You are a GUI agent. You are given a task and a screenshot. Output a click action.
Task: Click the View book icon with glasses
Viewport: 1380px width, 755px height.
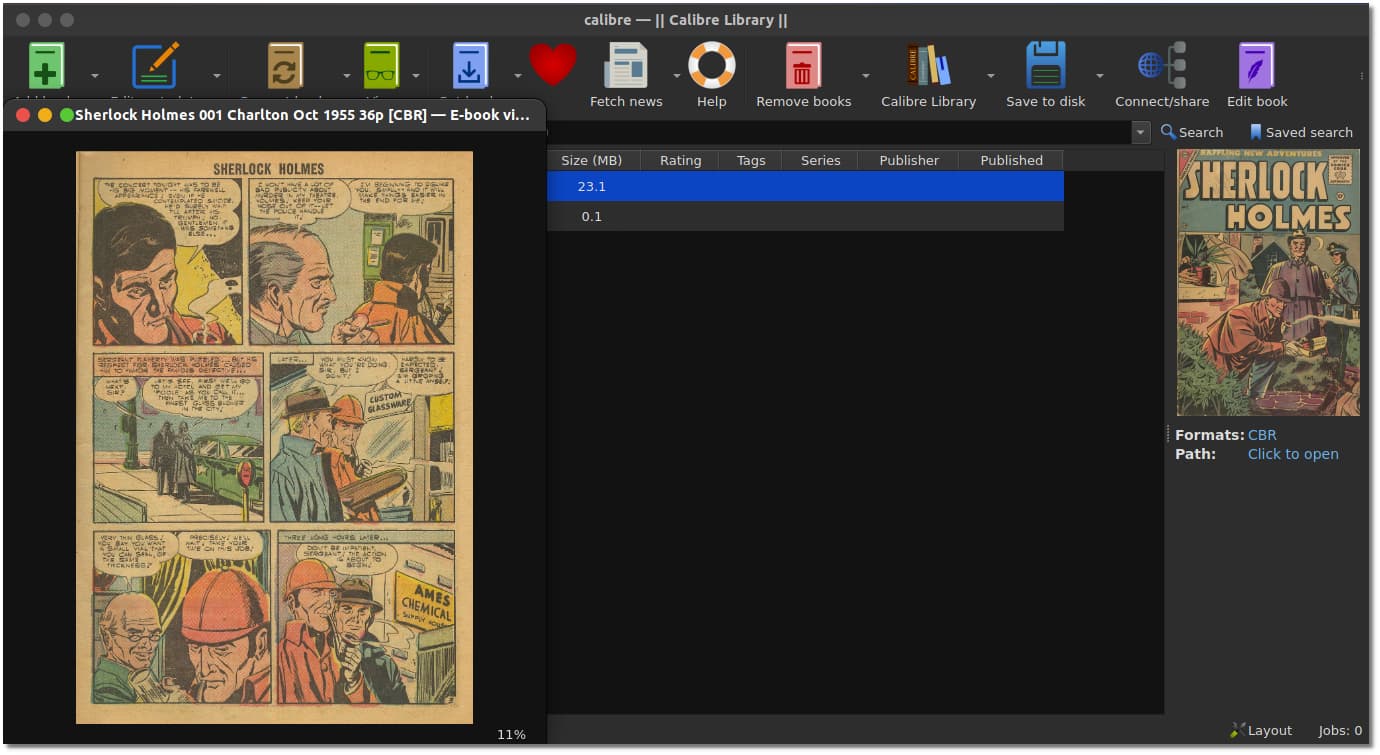391,63
